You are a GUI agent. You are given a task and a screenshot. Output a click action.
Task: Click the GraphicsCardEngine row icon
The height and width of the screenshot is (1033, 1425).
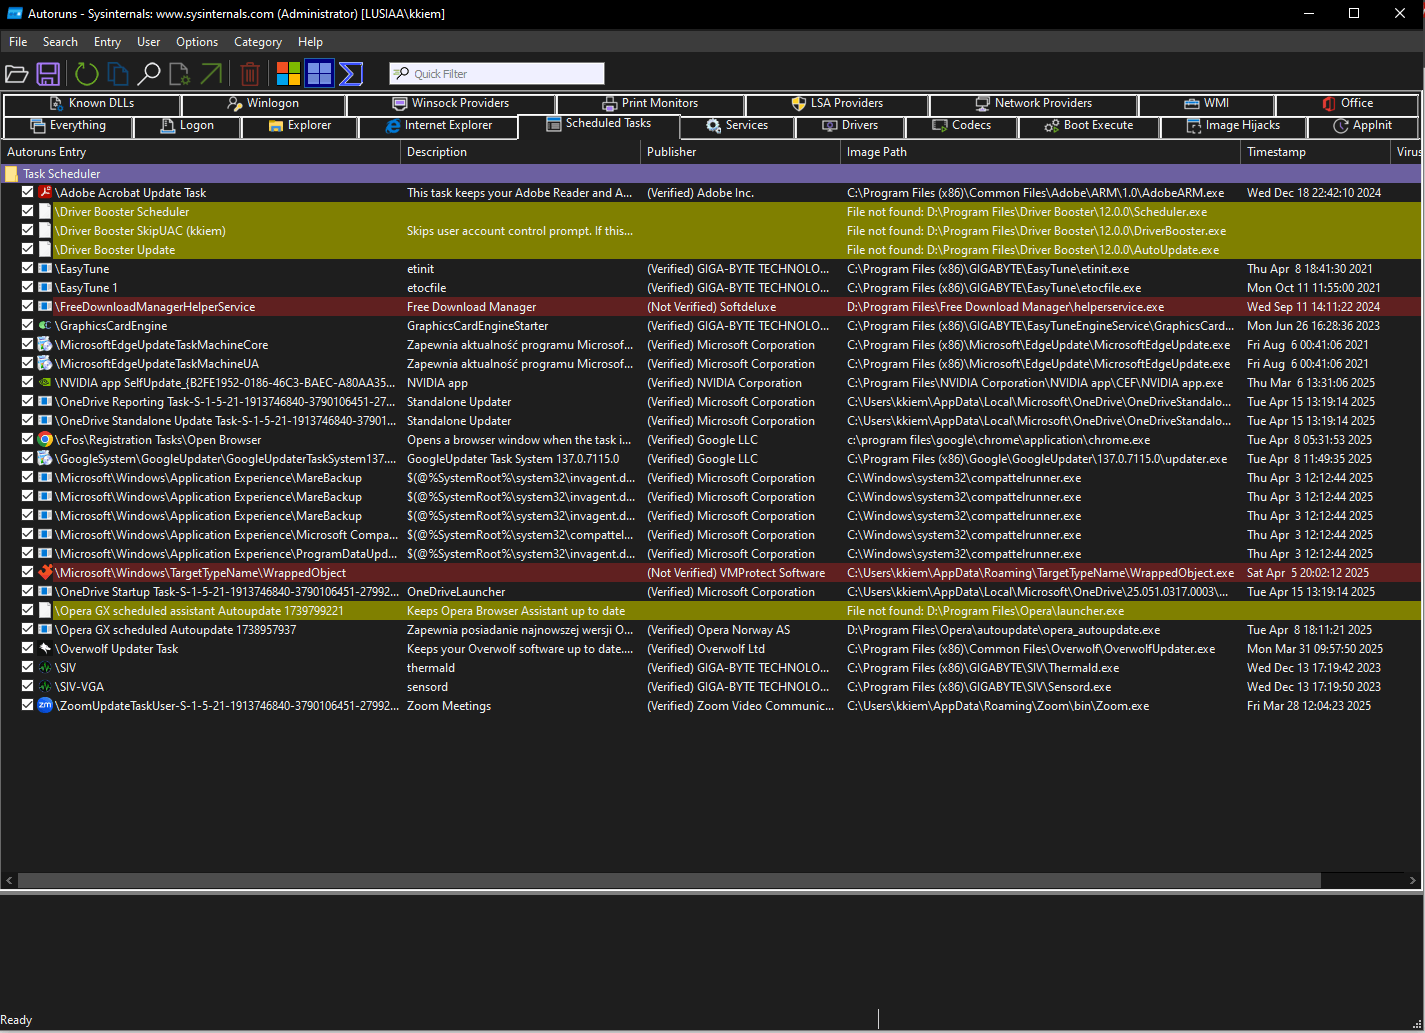tap(45, 325)
